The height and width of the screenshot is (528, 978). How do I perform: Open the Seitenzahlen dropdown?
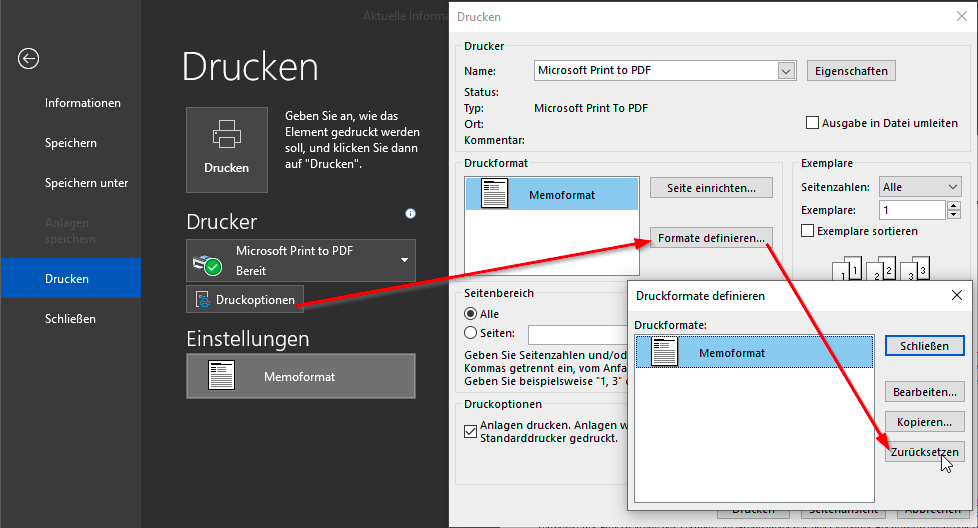coord(952,187)
